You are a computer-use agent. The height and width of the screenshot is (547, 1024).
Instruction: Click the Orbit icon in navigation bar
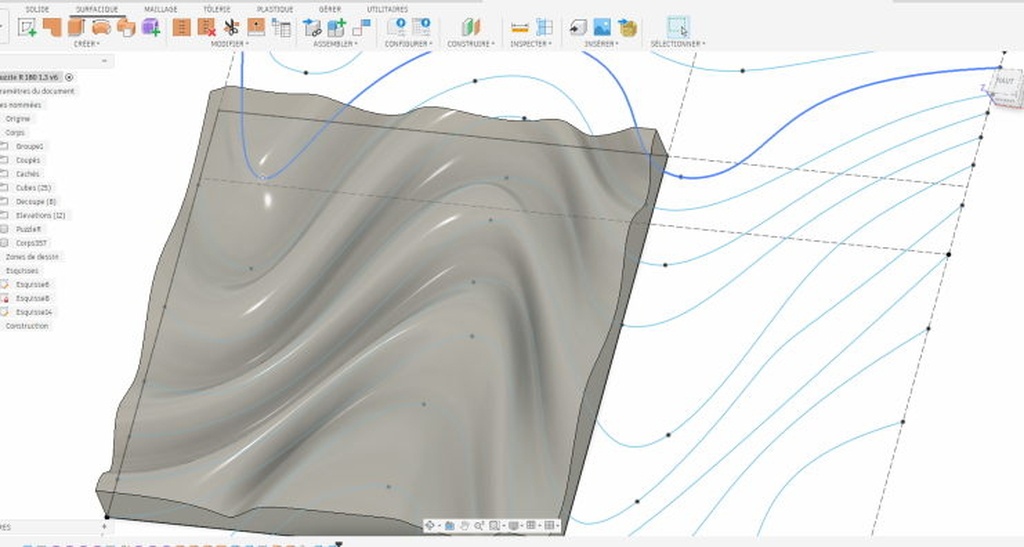click(x=429, y=525)
